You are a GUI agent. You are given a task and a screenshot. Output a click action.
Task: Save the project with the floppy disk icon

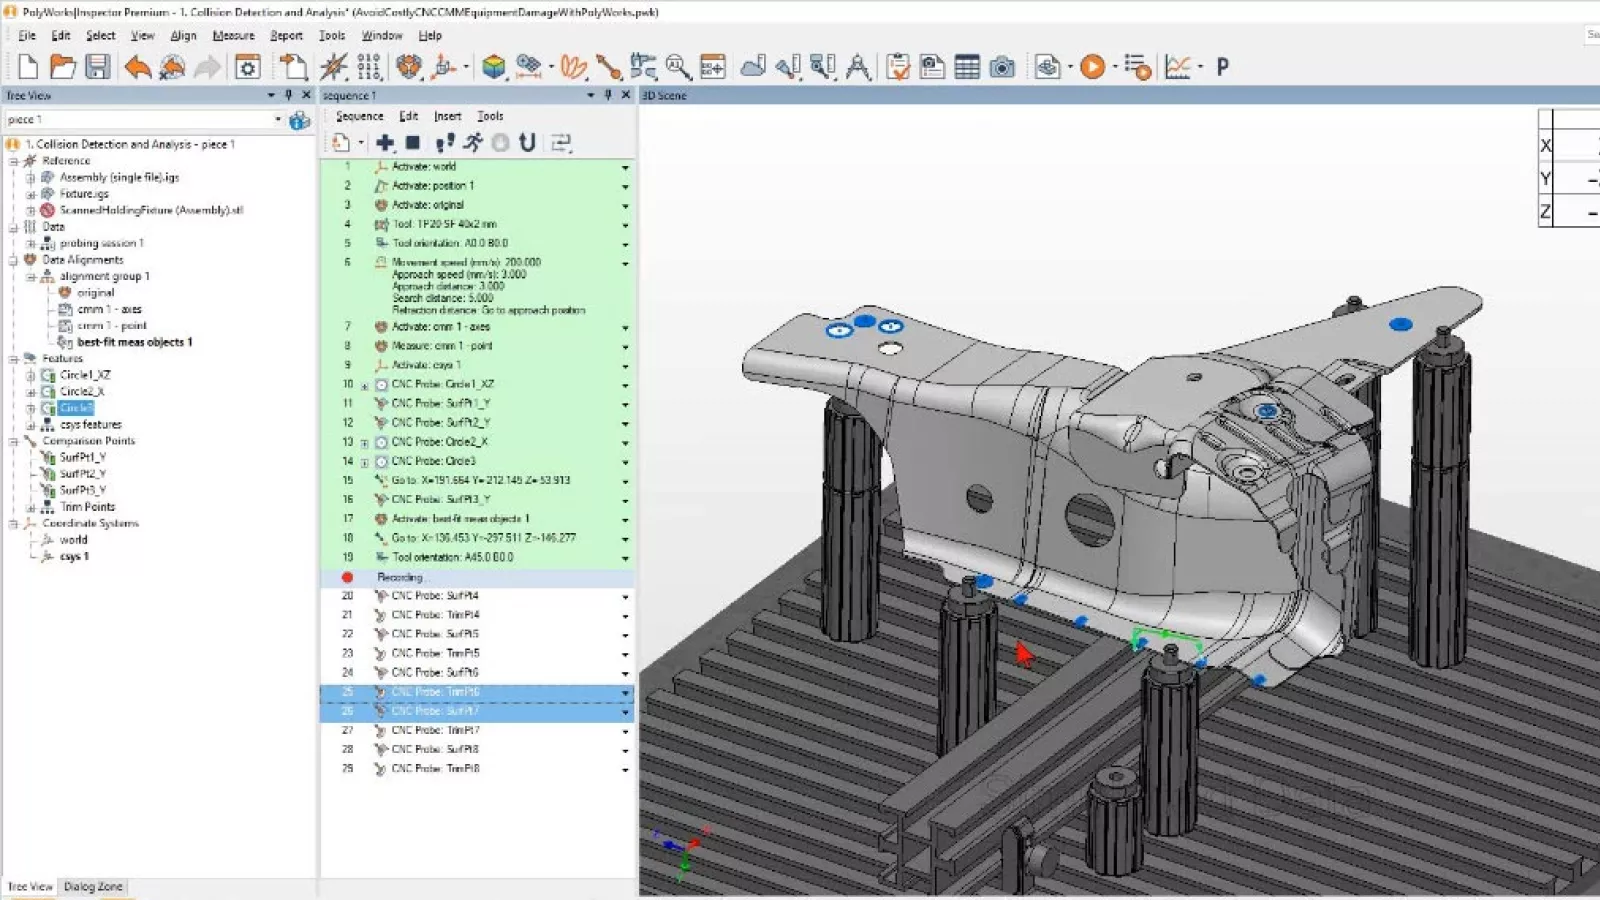tap(97, 67)
